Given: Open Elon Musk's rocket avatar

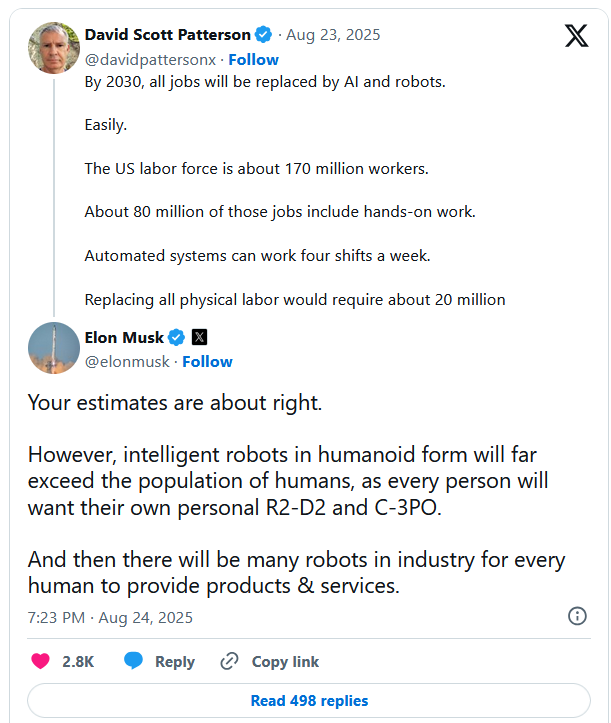Looking at the screenshot, I should (x=53, y=349).
